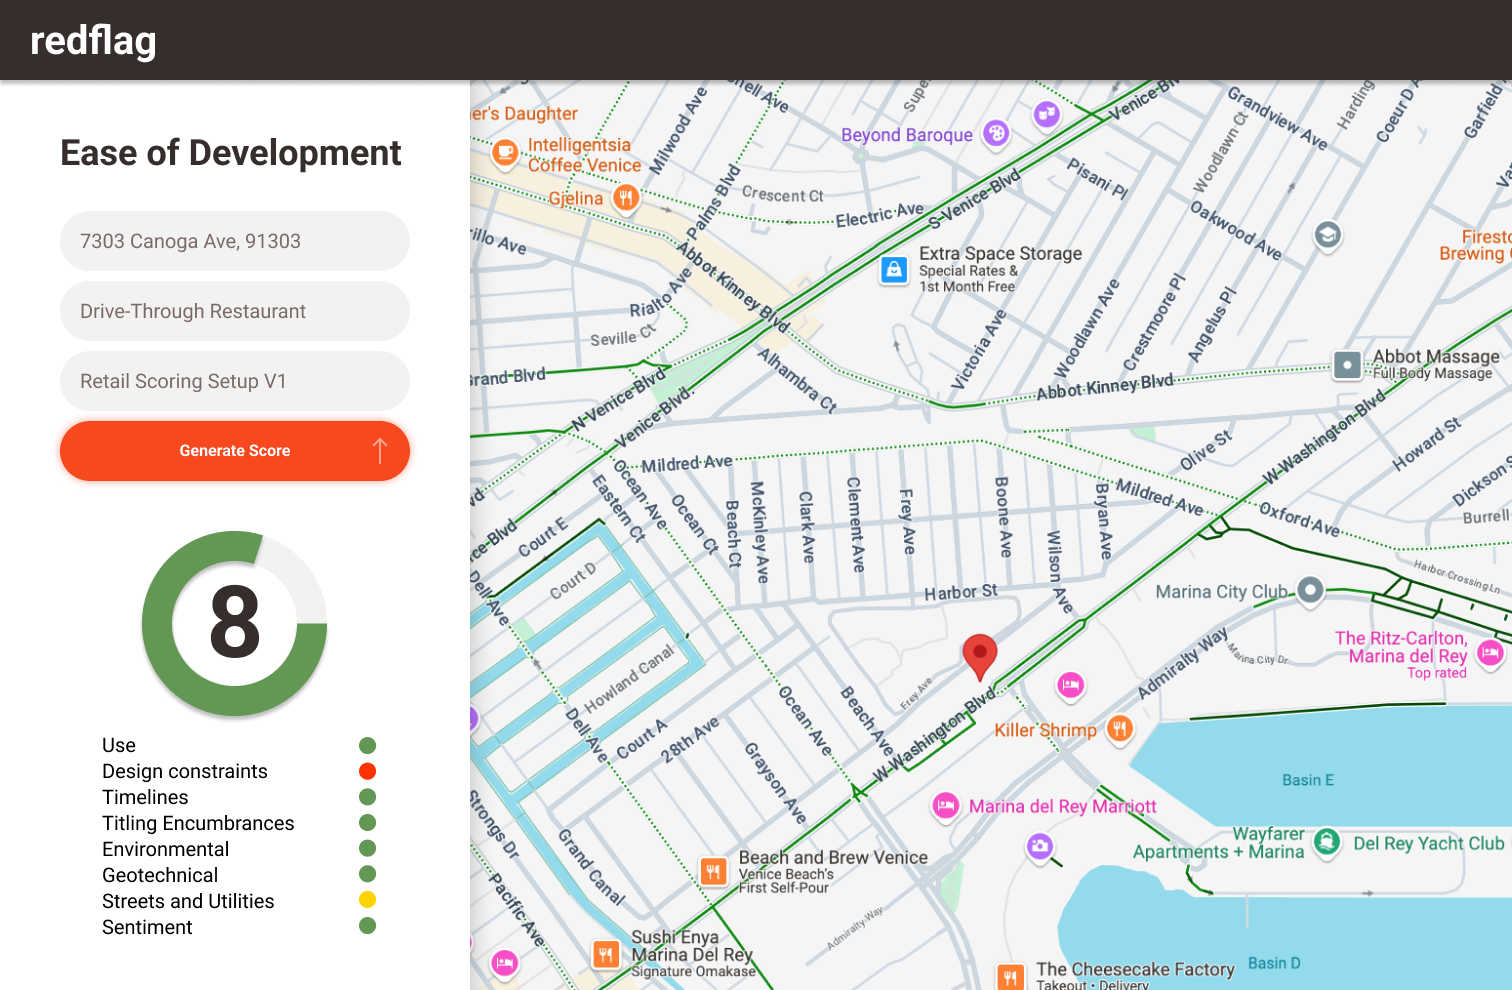Click the pink hotel icon near Admiralty Way
Screen dimensions: 1512x990
pyautogui.click(x=1071, y=685)
